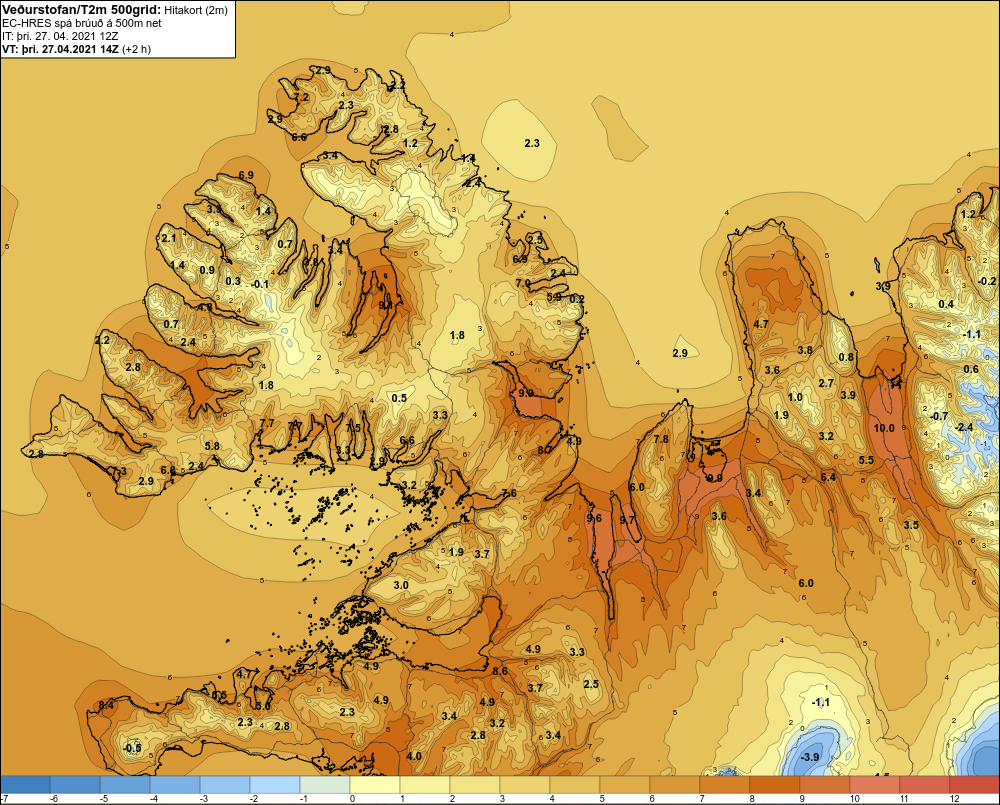This screenshot has height=805, width=1000.
Task: Click the 7.8 temperature value on the map
Action: pyautogui.click(x=661, y=439)
